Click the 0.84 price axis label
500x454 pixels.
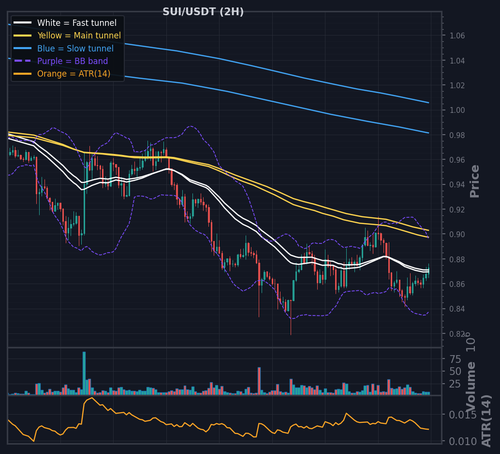point(457,309)
